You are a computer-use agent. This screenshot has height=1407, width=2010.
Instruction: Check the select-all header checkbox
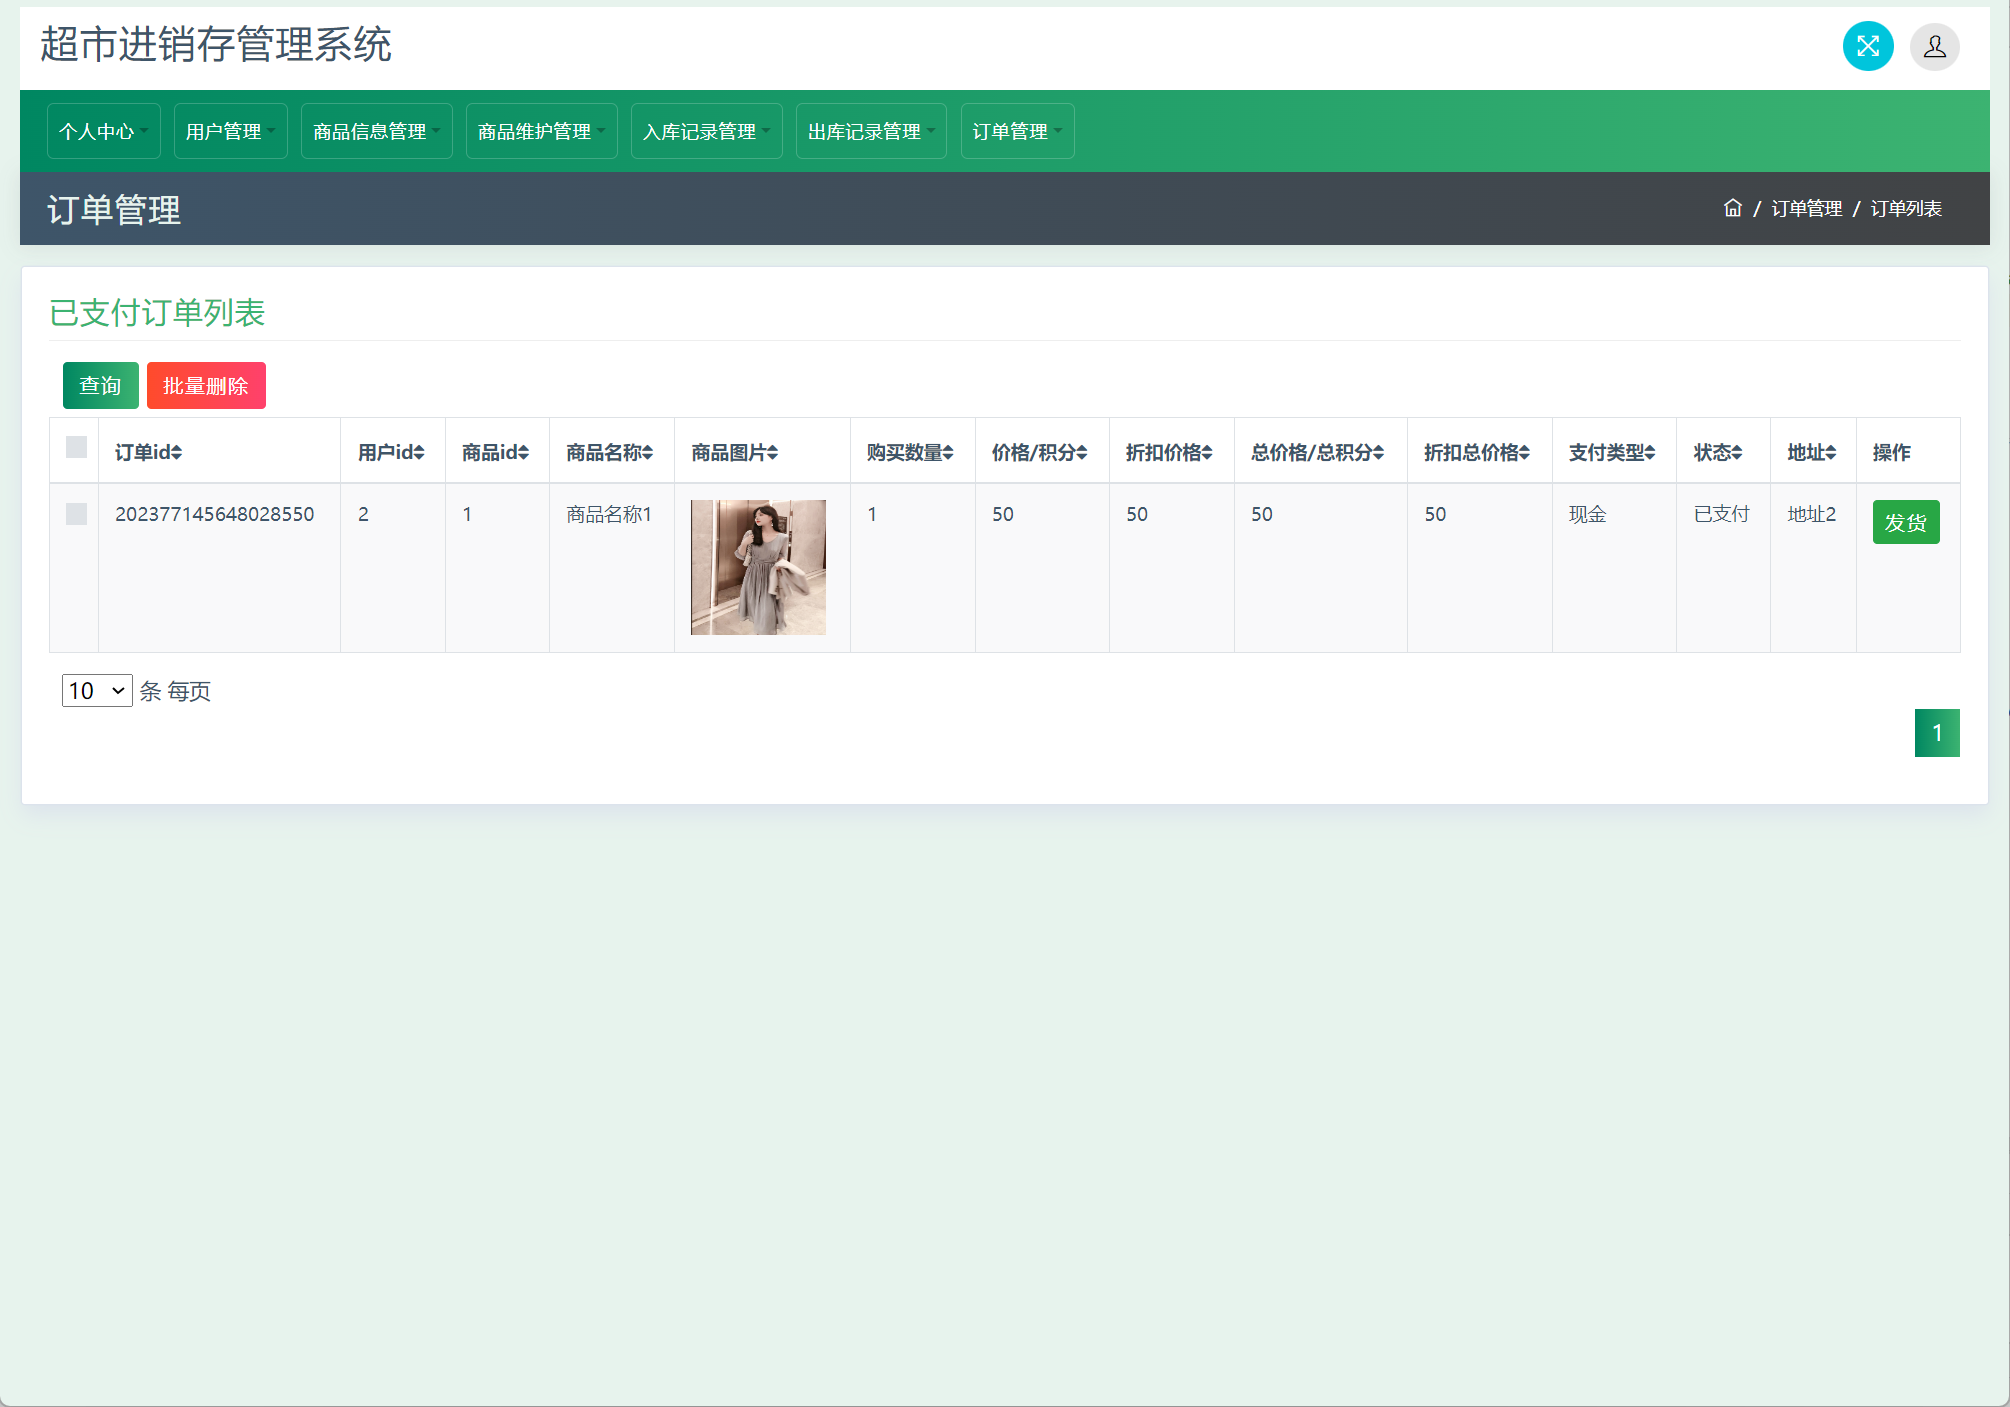coord(76,447)
